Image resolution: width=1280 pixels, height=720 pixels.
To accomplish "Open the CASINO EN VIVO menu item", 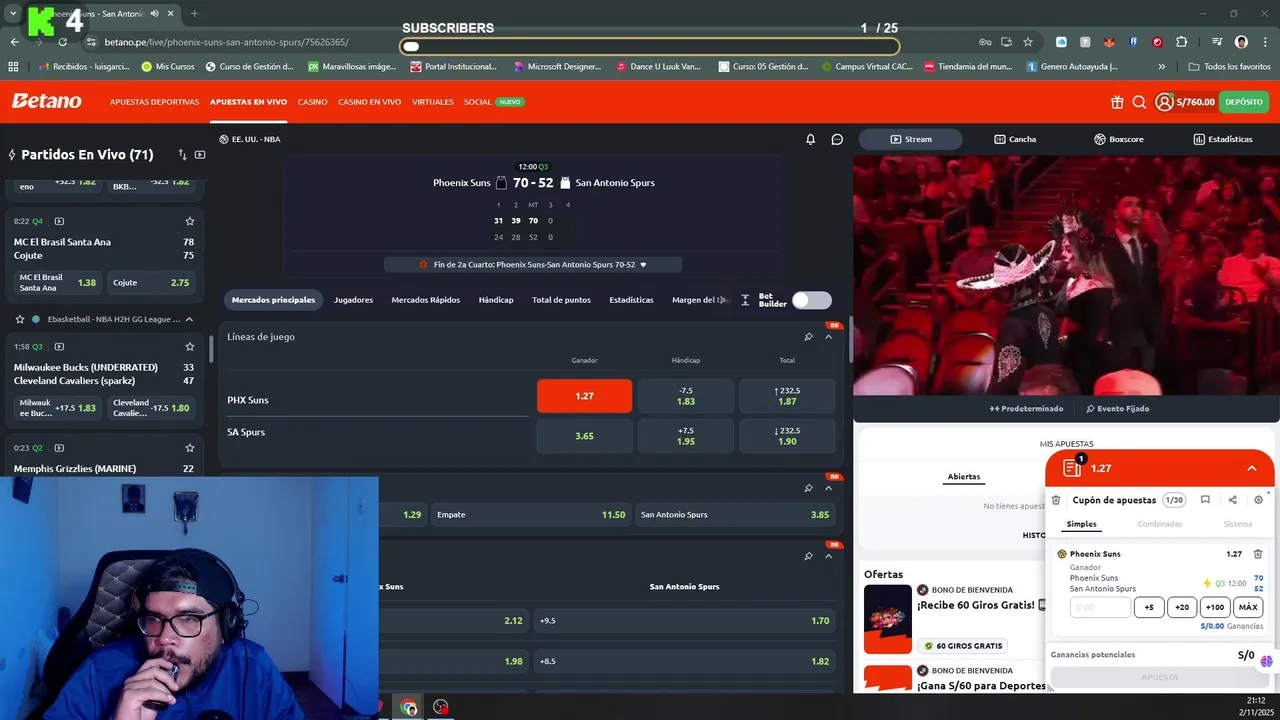I will coord(369,102).
